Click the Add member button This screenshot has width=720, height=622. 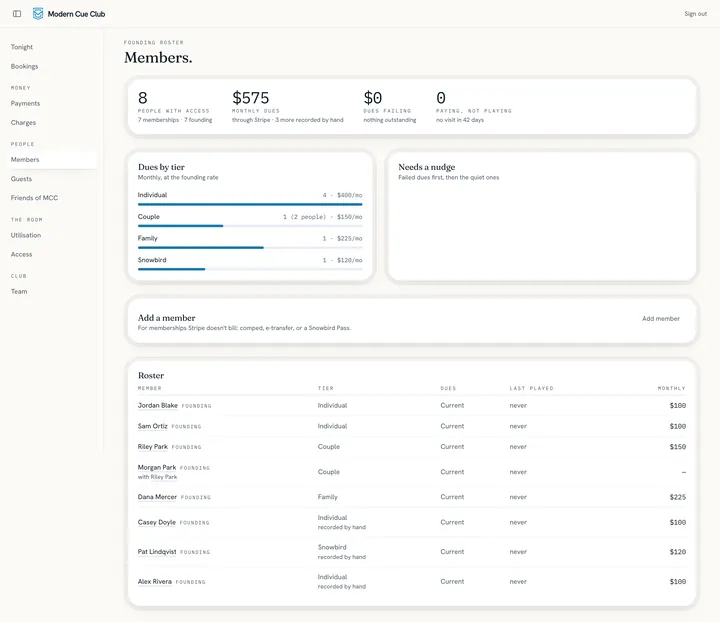click(660, 319)
